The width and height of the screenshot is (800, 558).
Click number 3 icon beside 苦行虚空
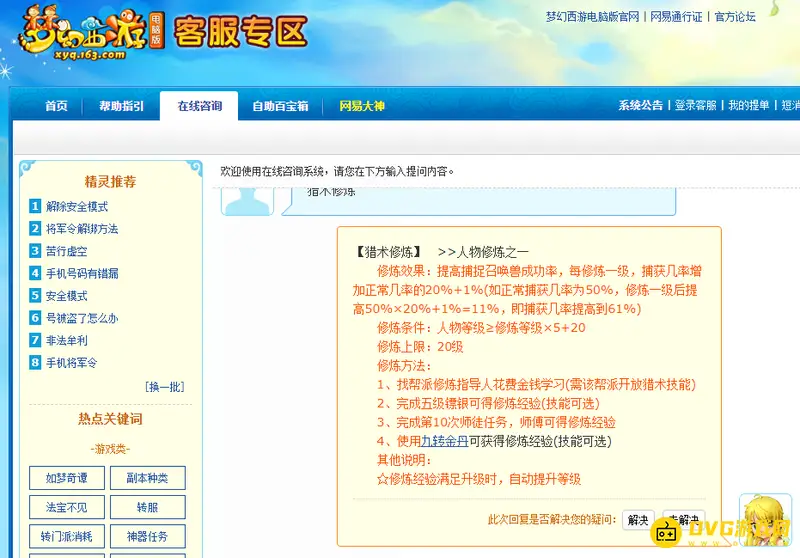[35, 251]
